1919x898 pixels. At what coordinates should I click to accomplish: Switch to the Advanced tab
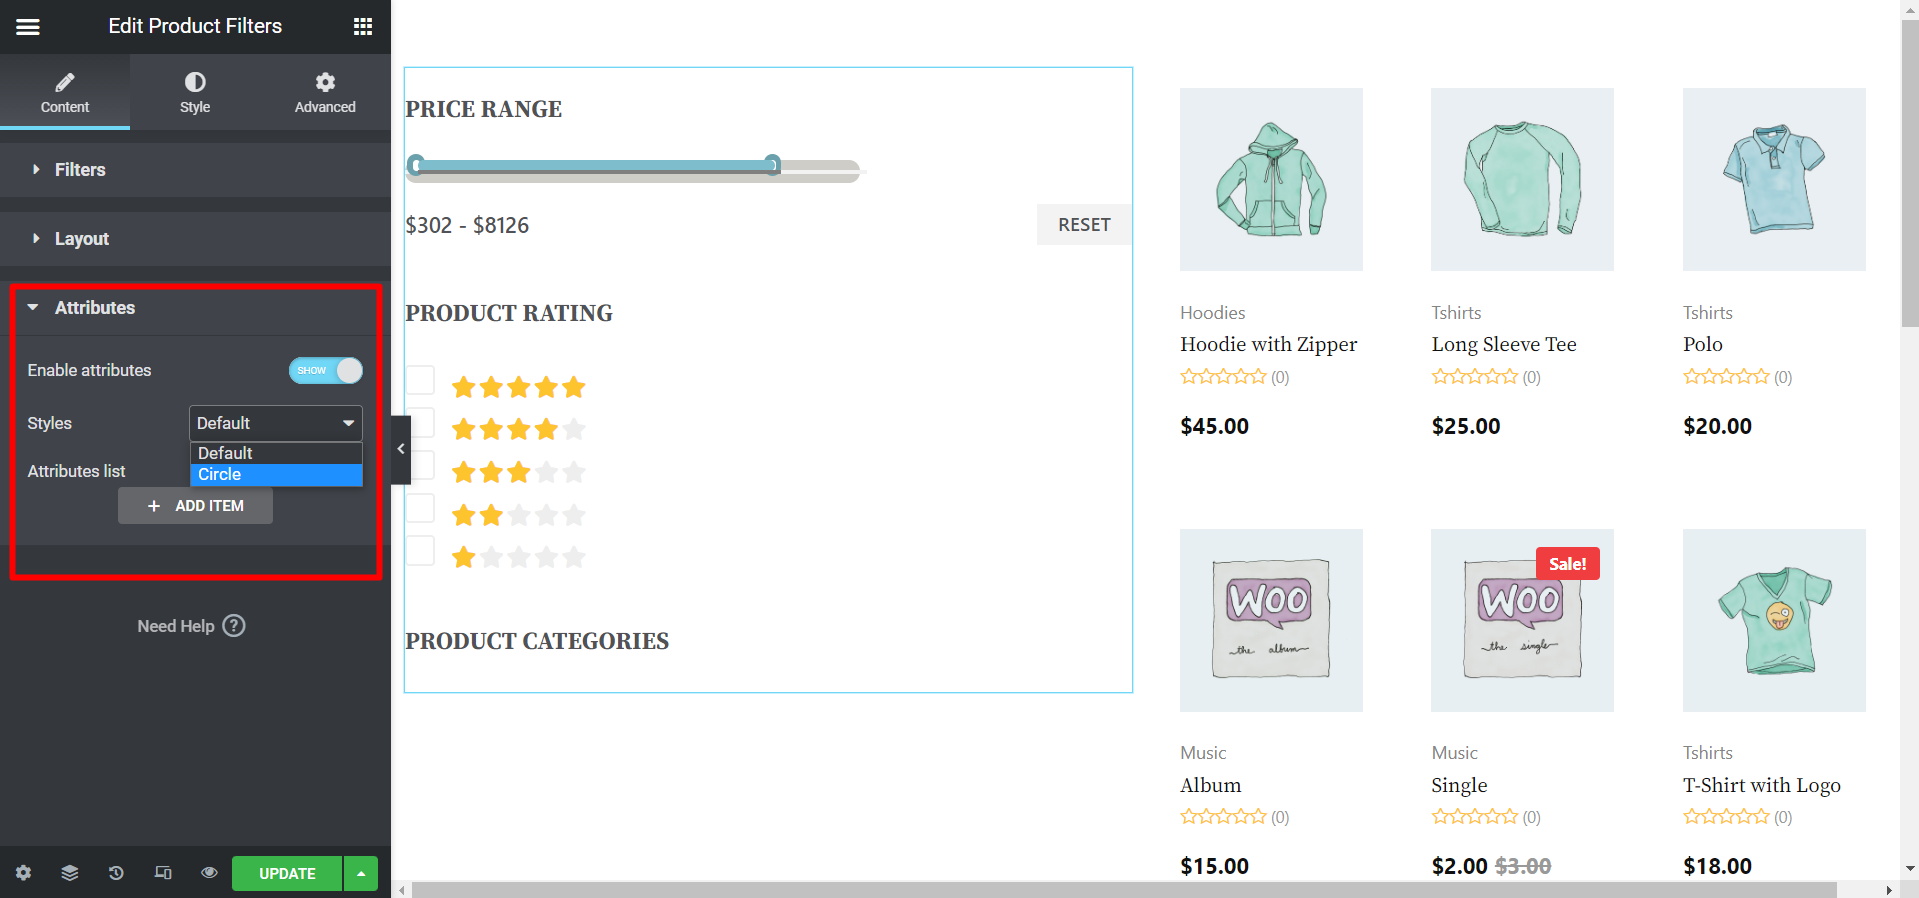tap(325, 92)
